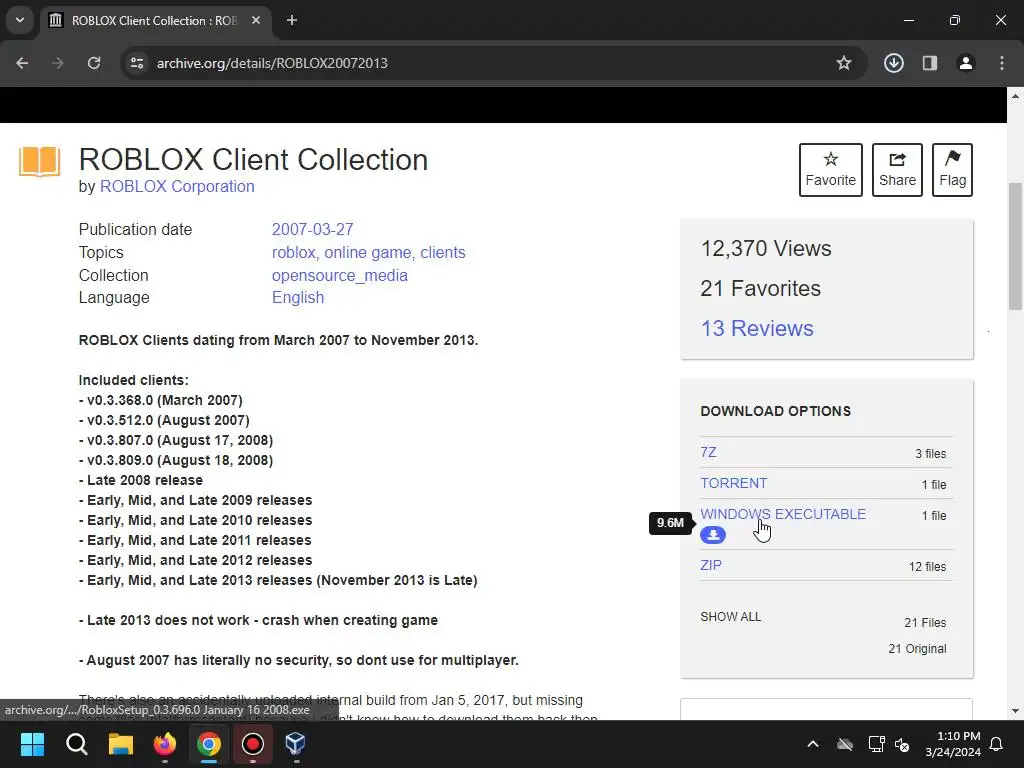Click the scrollbar up arrow
This screenshot has height=768, width=1024.
[x=1015, y=96]
